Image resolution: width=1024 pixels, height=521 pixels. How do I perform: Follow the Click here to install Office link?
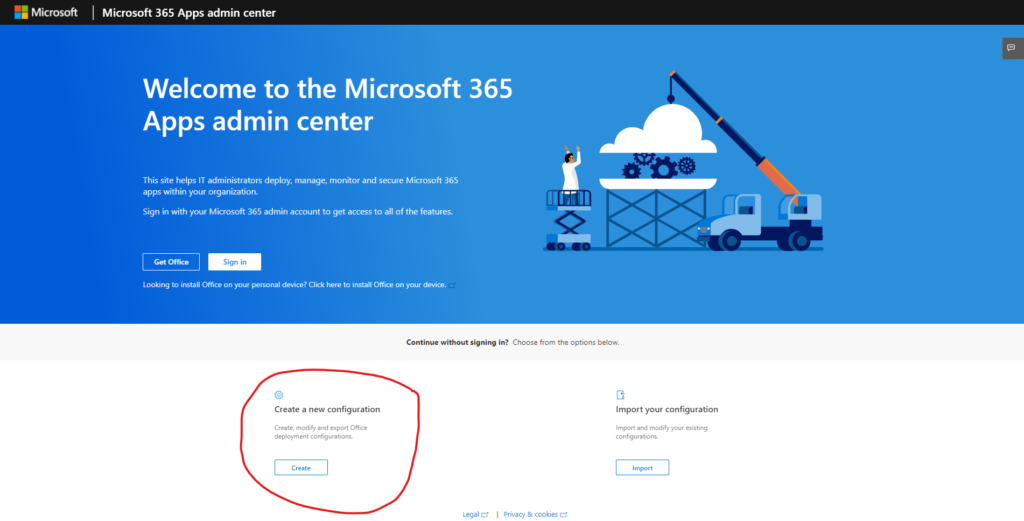(377, 285)
